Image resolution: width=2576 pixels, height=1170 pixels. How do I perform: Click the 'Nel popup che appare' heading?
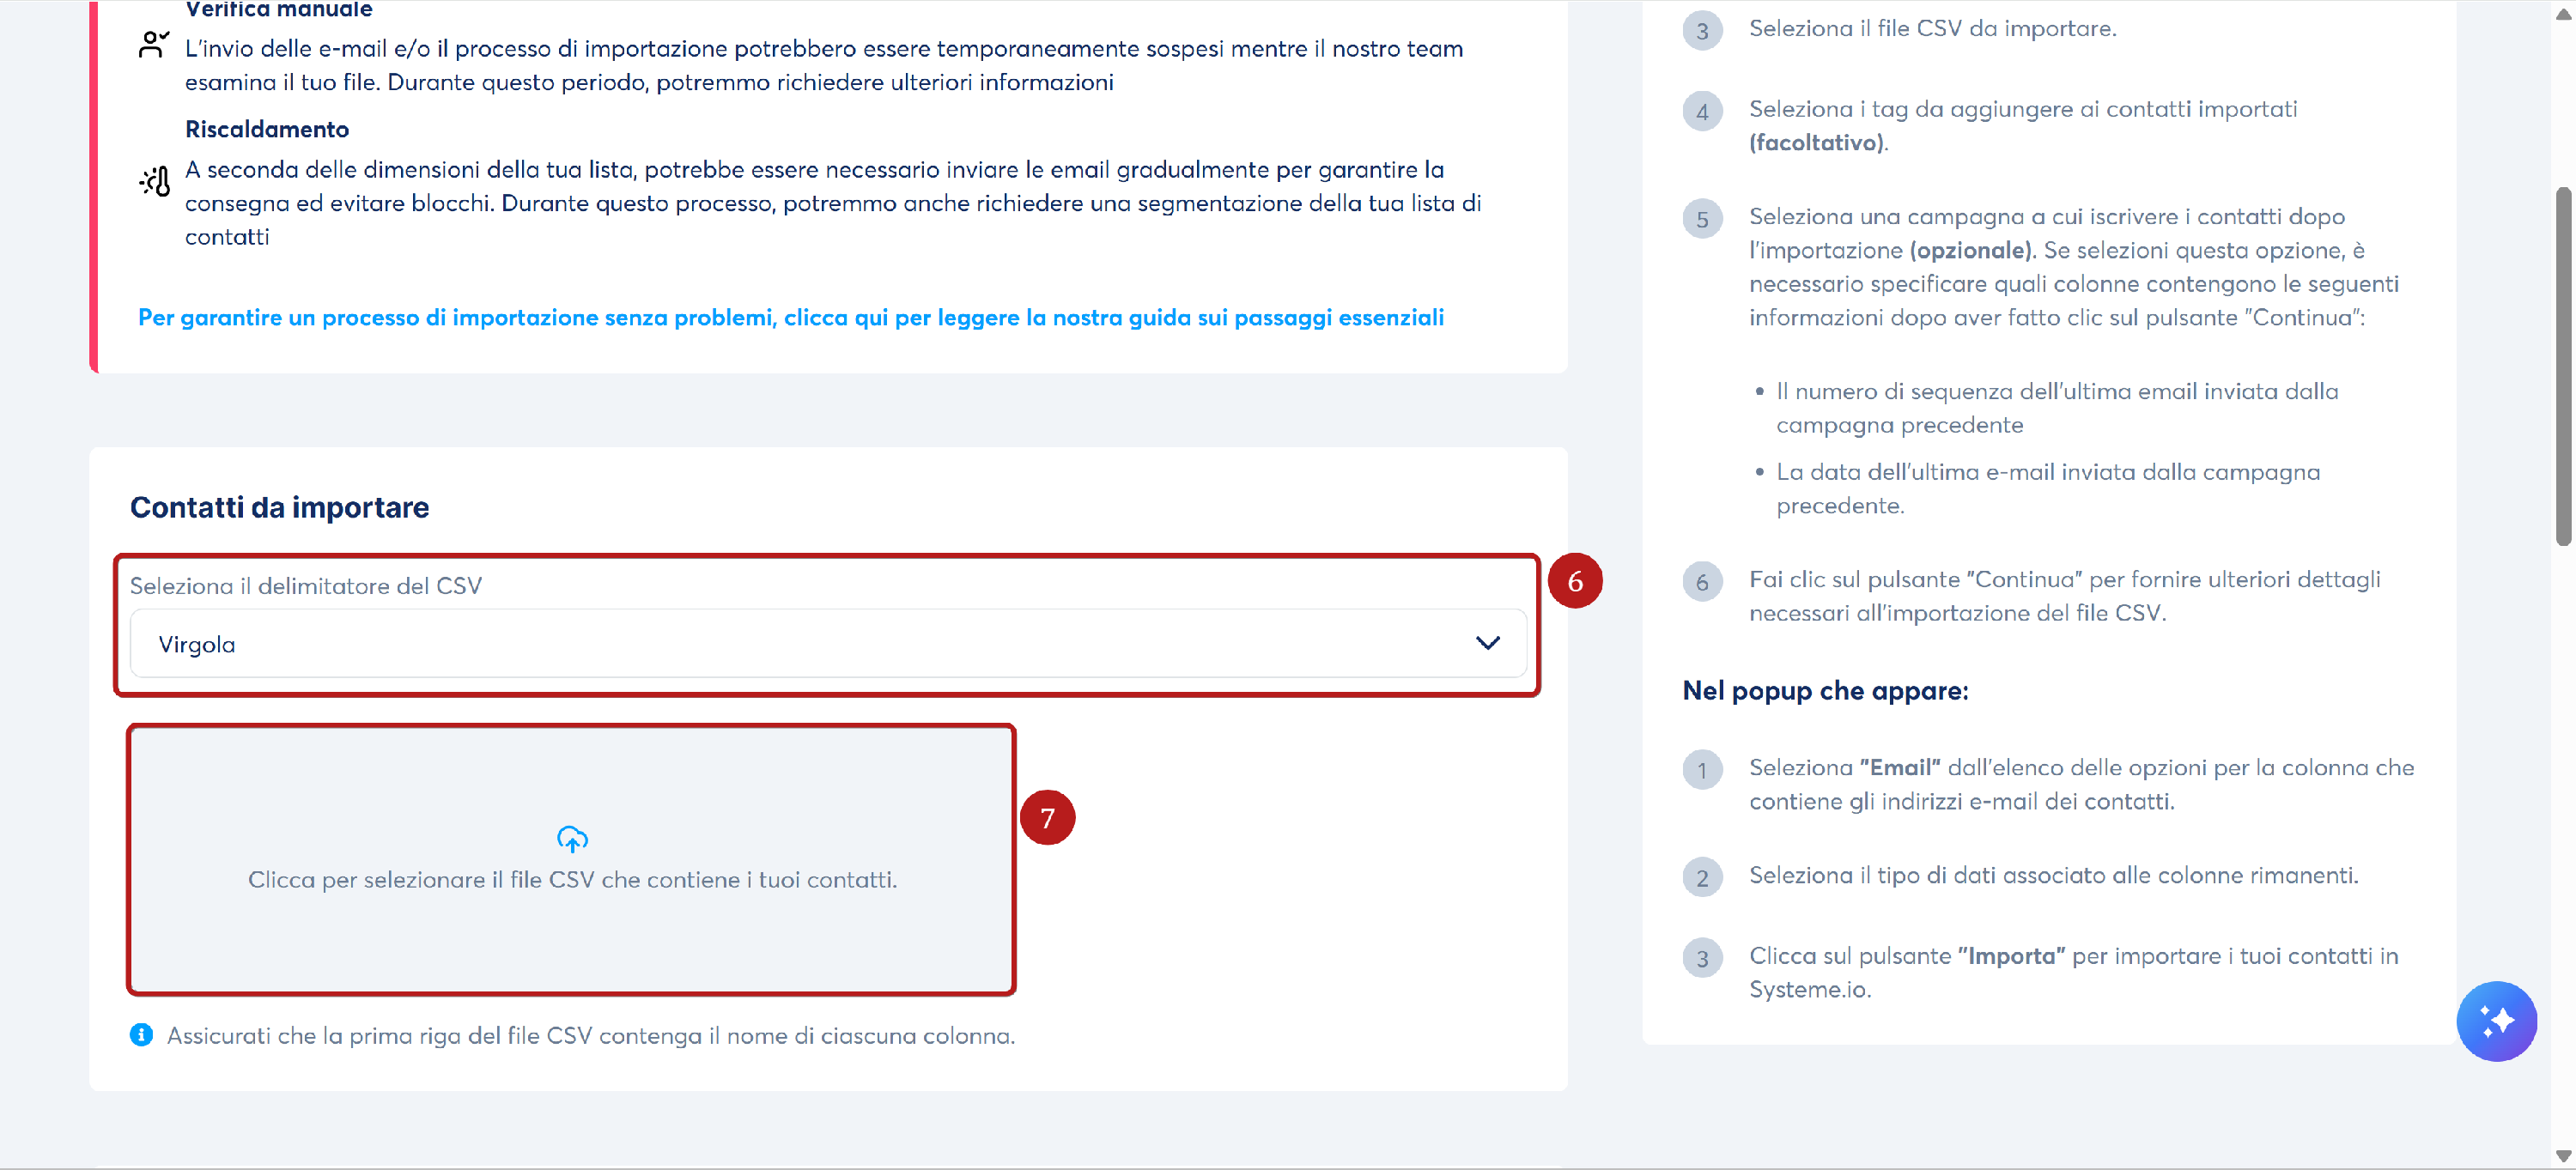click(1825, 691)
